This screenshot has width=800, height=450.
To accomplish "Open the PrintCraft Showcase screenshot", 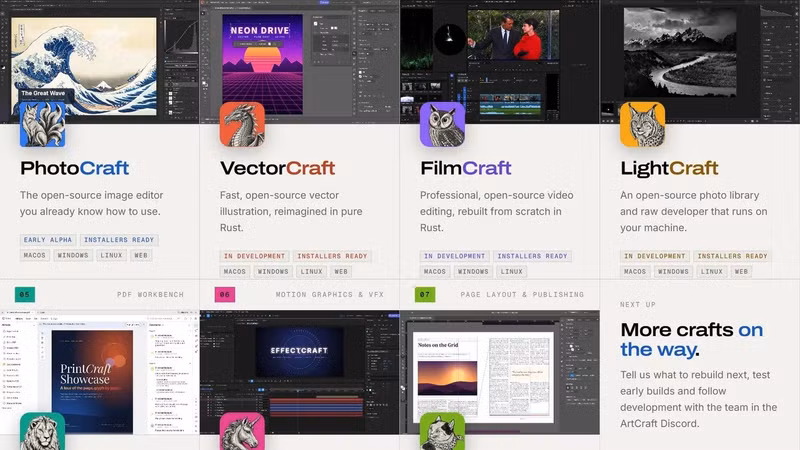I will 99,372.
